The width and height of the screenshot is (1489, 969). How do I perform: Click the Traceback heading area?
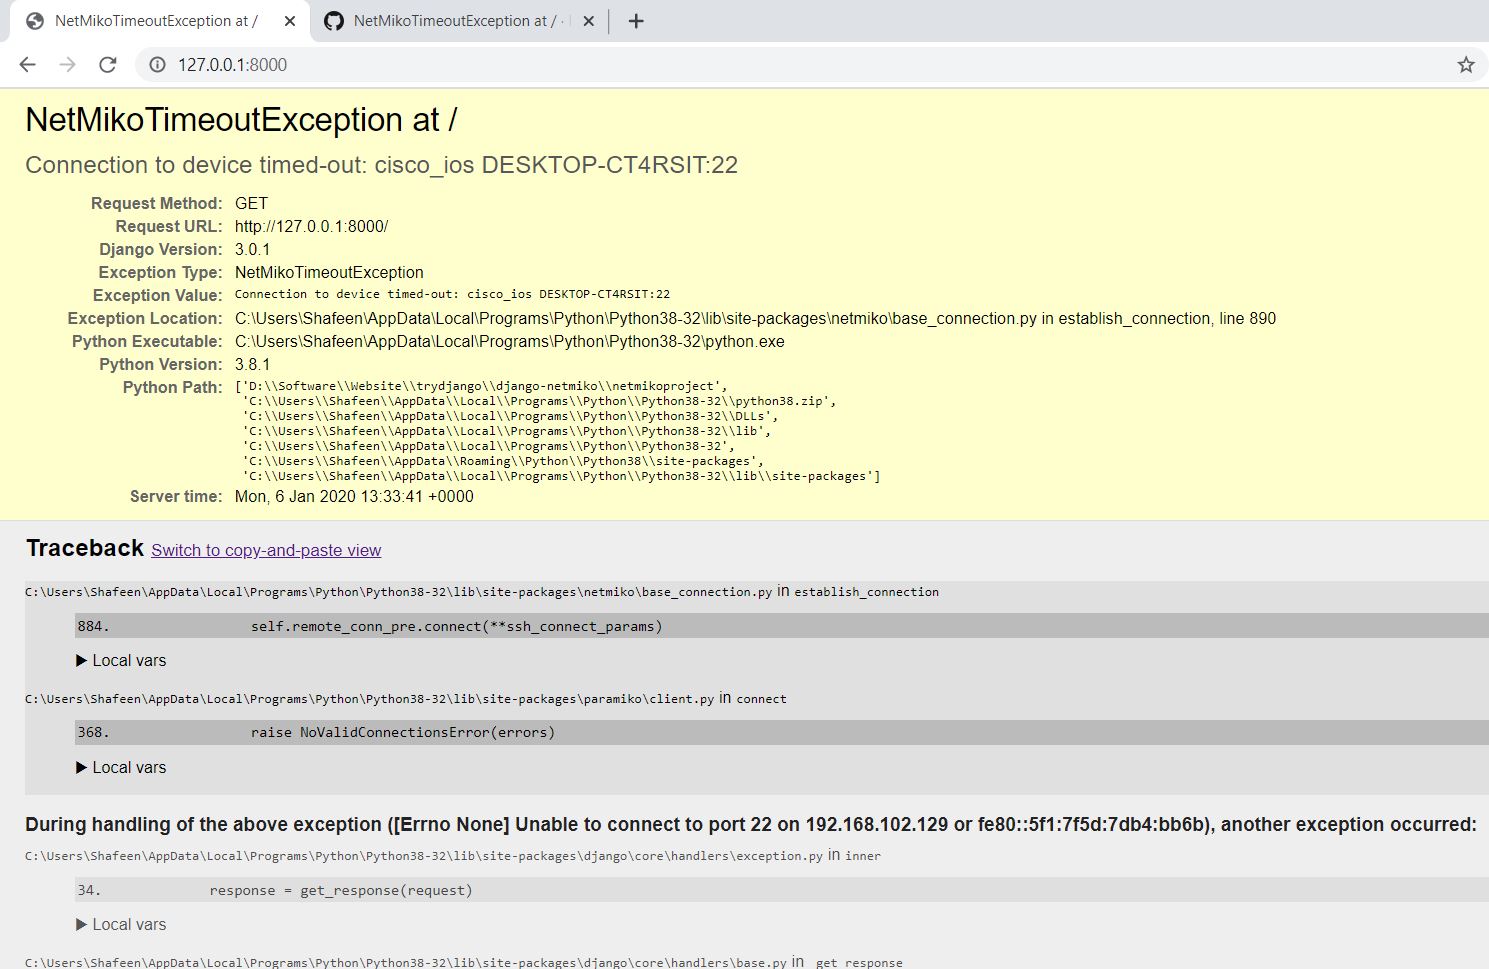84,548
